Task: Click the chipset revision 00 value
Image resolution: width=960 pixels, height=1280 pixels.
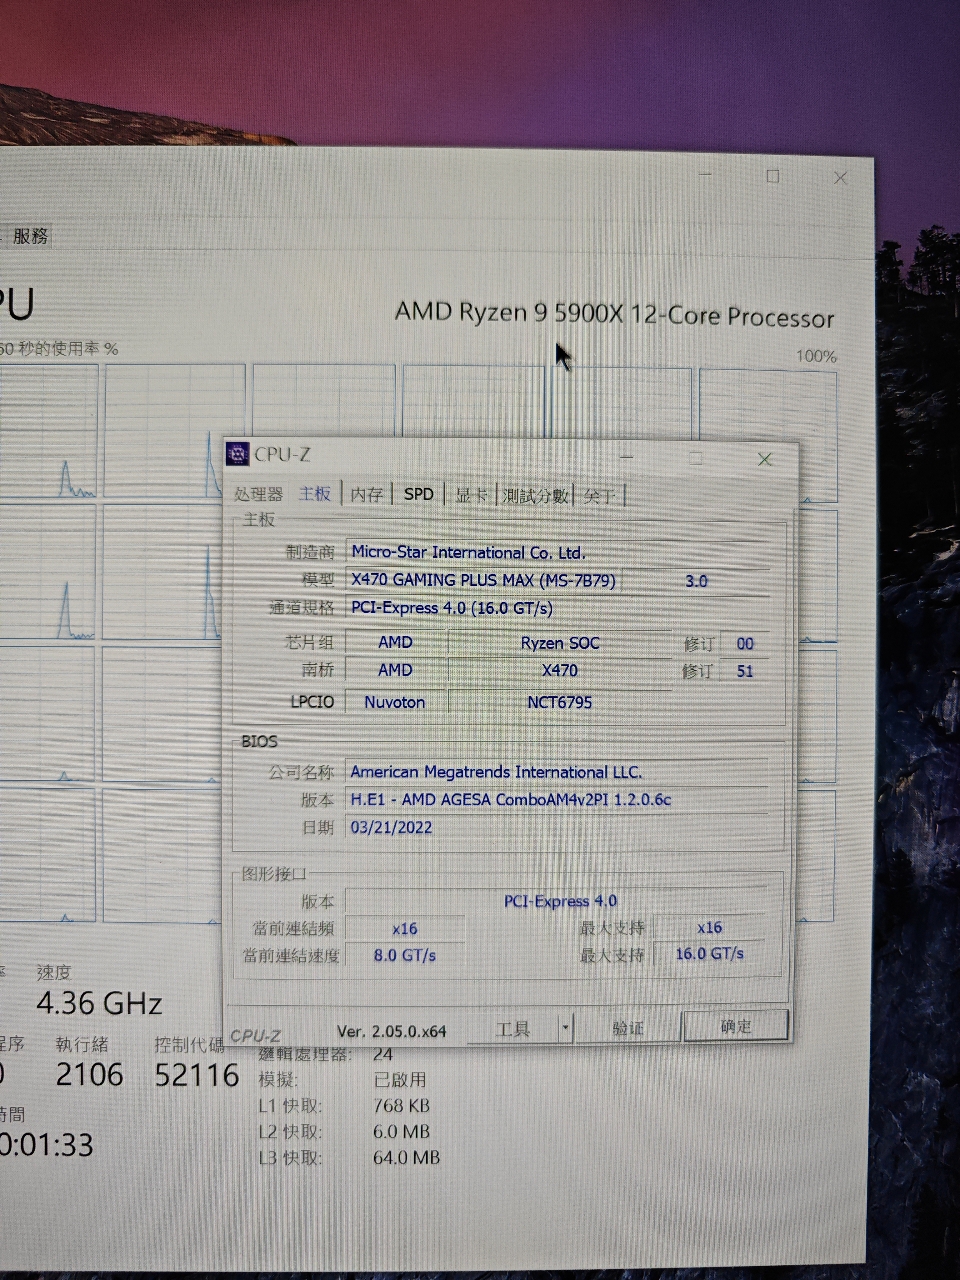Action: (745, 643)
